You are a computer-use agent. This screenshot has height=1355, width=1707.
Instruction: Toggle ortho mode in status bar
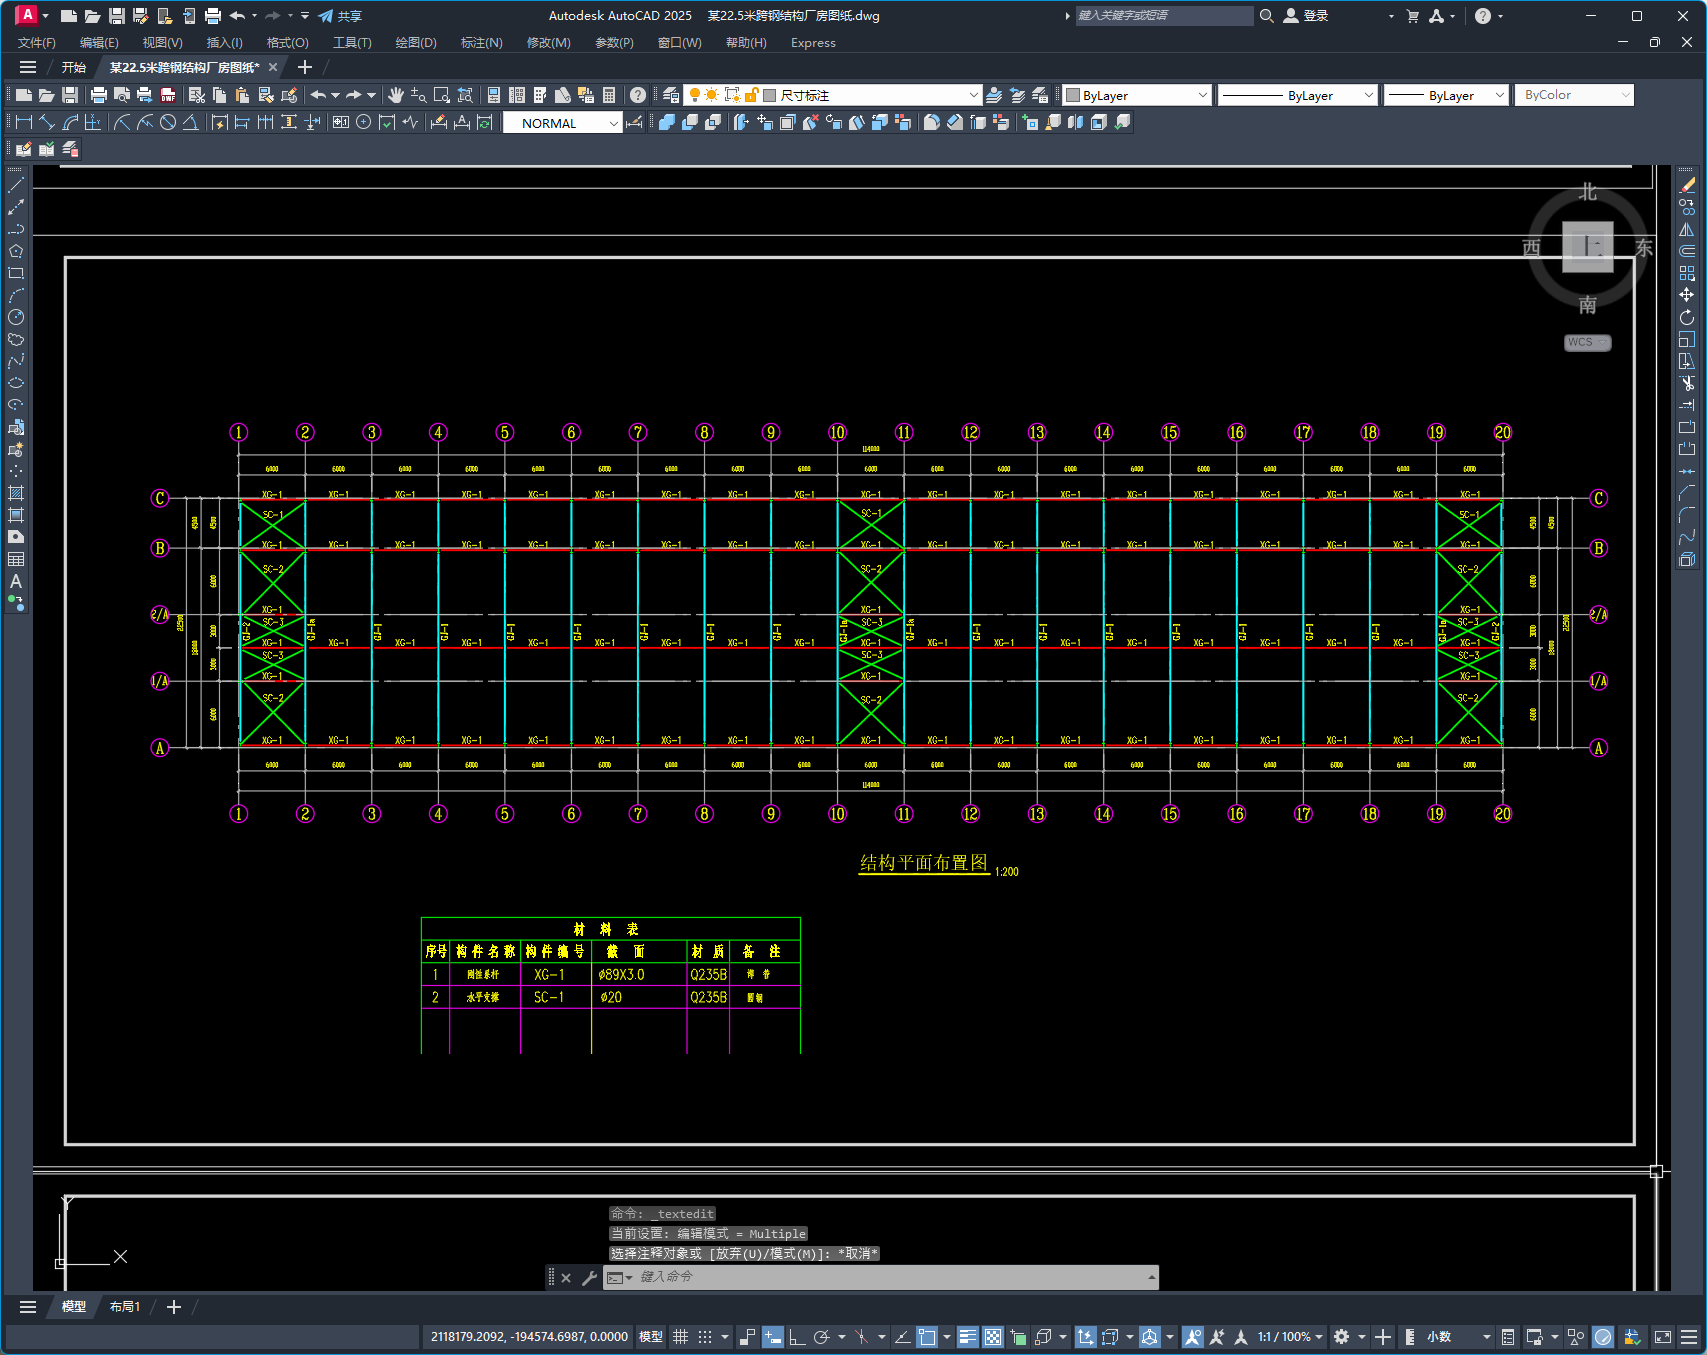click(x=797, y=1337)
